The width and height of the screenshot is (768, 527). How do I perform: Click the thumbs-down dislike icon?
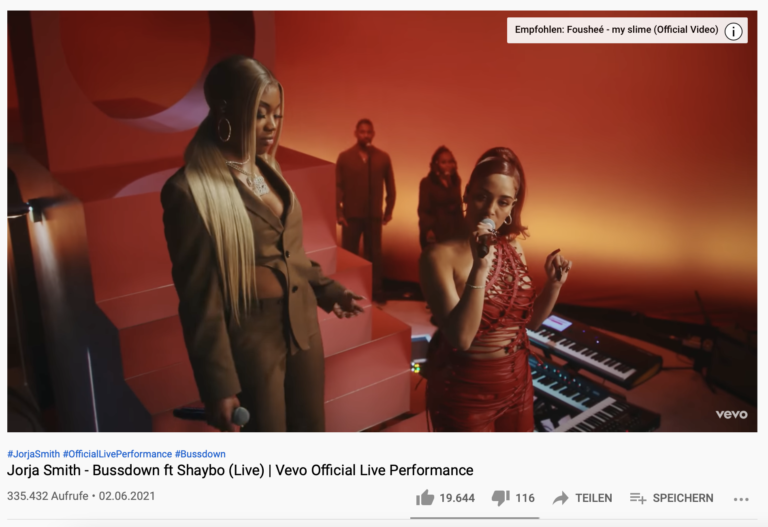[501, 498]
